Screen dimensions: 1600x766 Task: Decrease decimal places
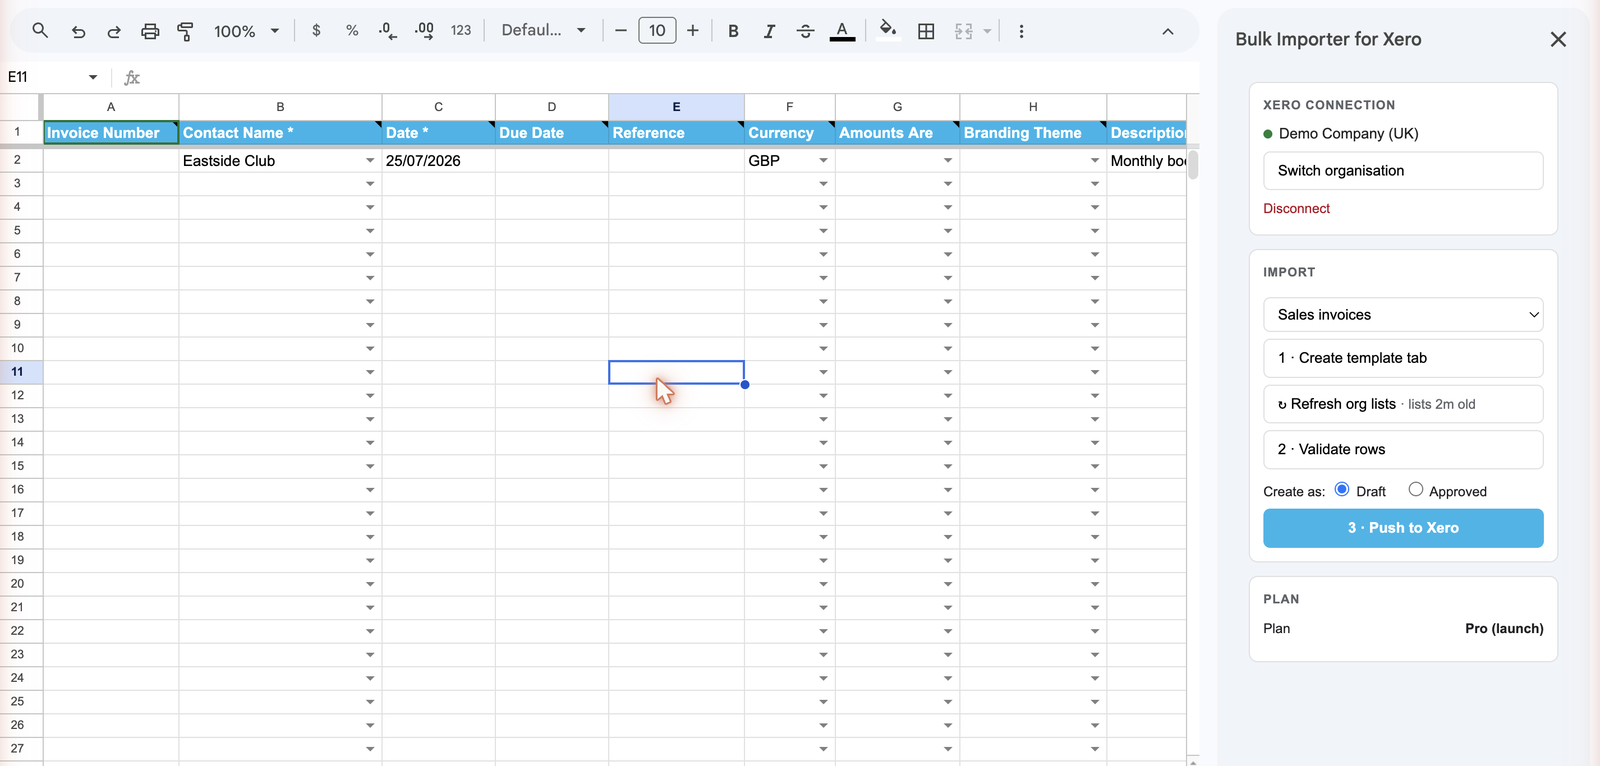pyautogui.click(x=388, y=31)
